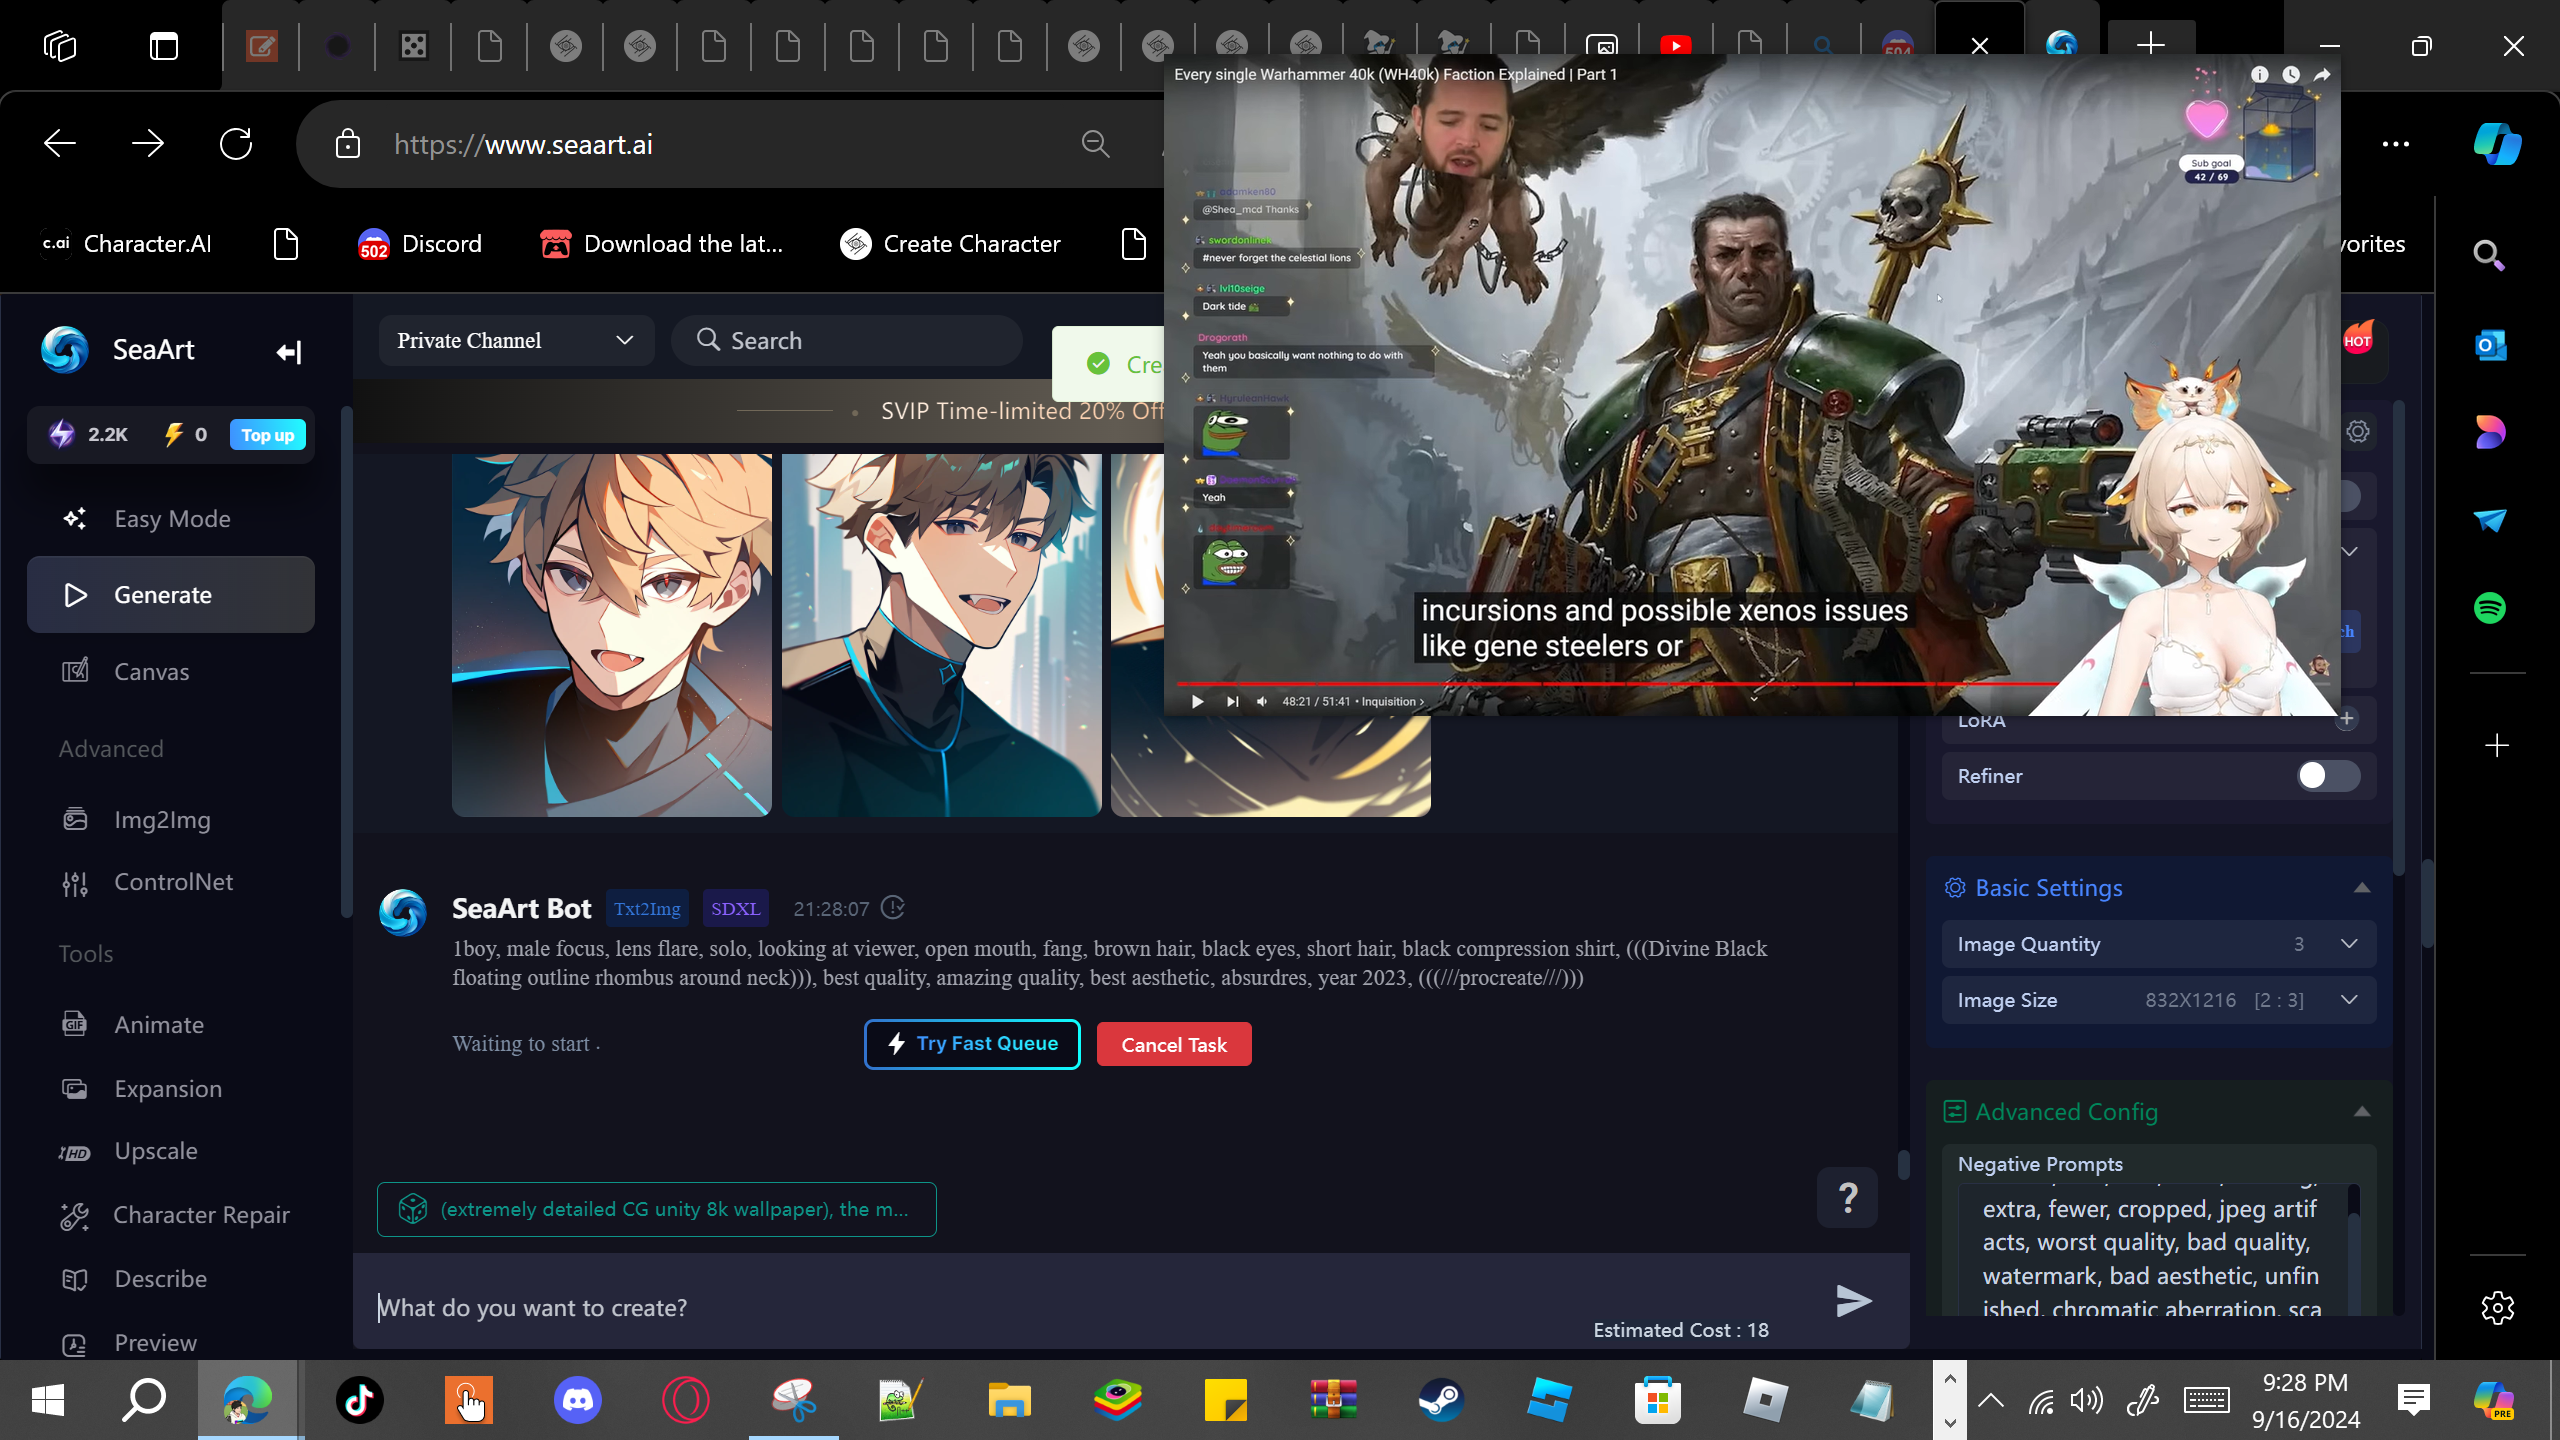Click the video Watch Later clock icon
Screen dimensions: 2560x1440
click(x=2291, y=74)
